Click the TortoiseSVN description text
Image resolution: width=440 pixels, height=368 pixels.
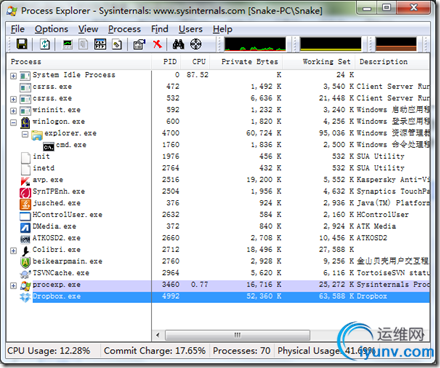click(x=393, y=273)
